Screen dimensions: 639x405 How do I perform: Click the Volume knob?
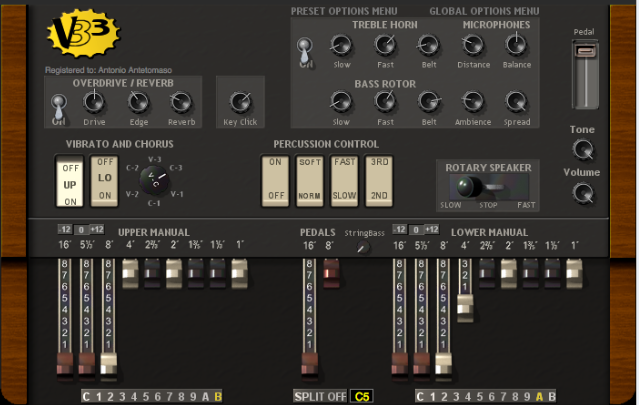pyautogui.click(x=582, y=195)
